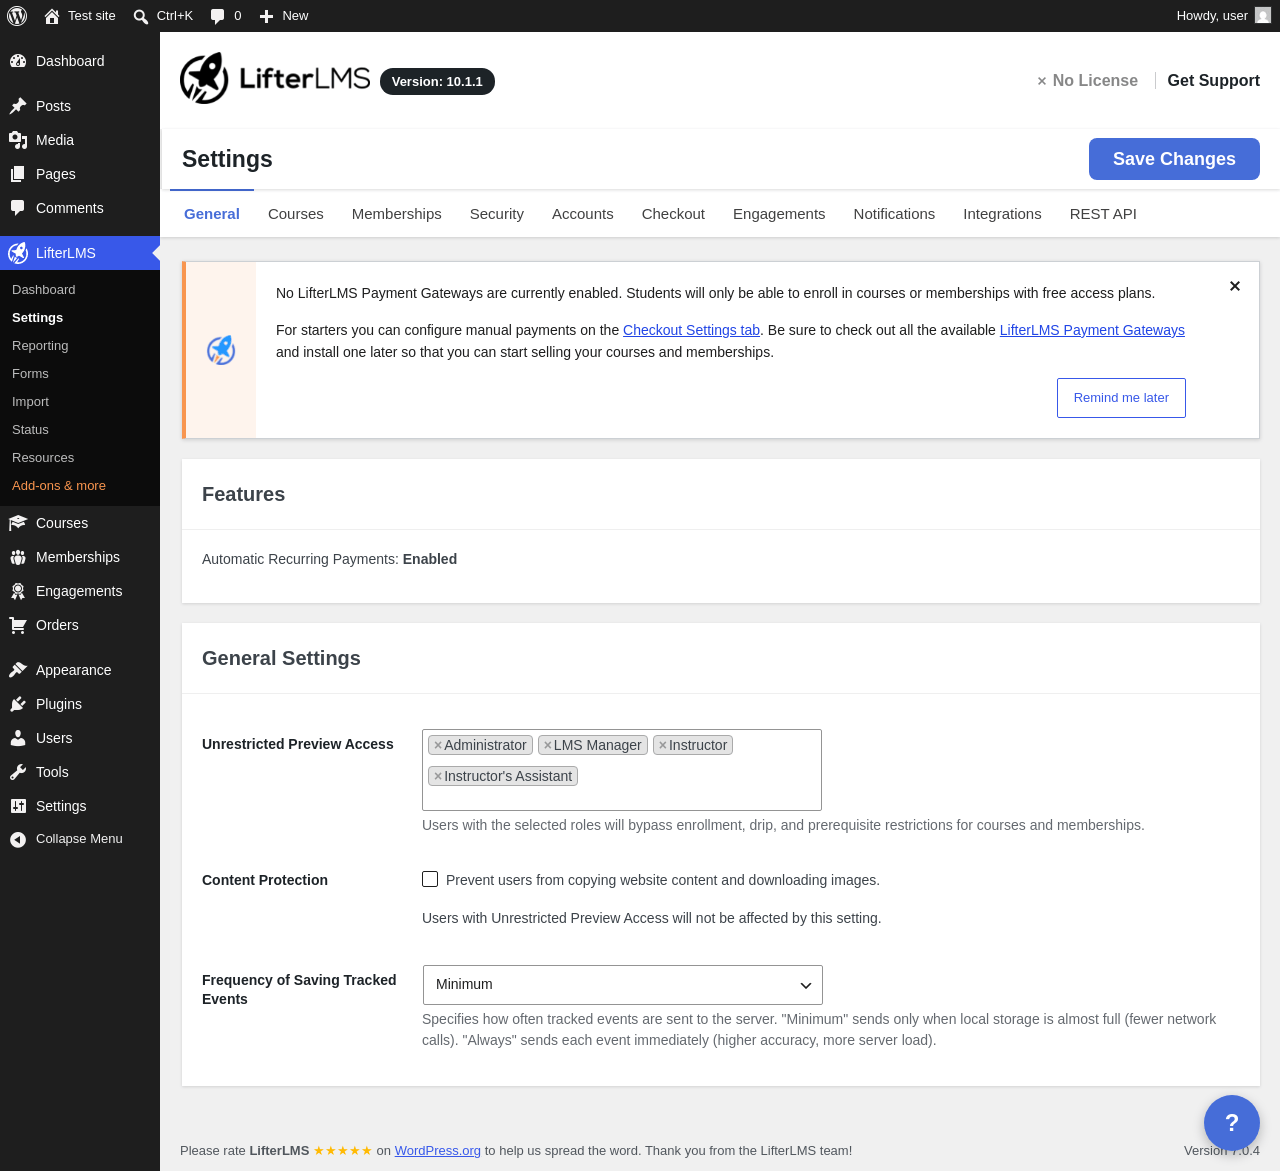Open the Integrations settings tab
This screenshot has height=1171, width=1280.
pyautogui.click(x=1002, y=214)
